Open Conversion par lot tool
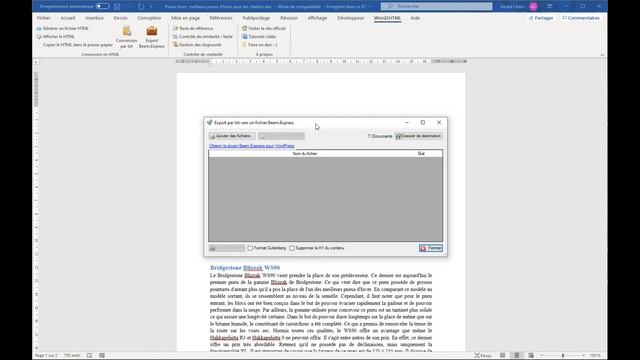Screen dimensions: 640x360 (127, 37)
